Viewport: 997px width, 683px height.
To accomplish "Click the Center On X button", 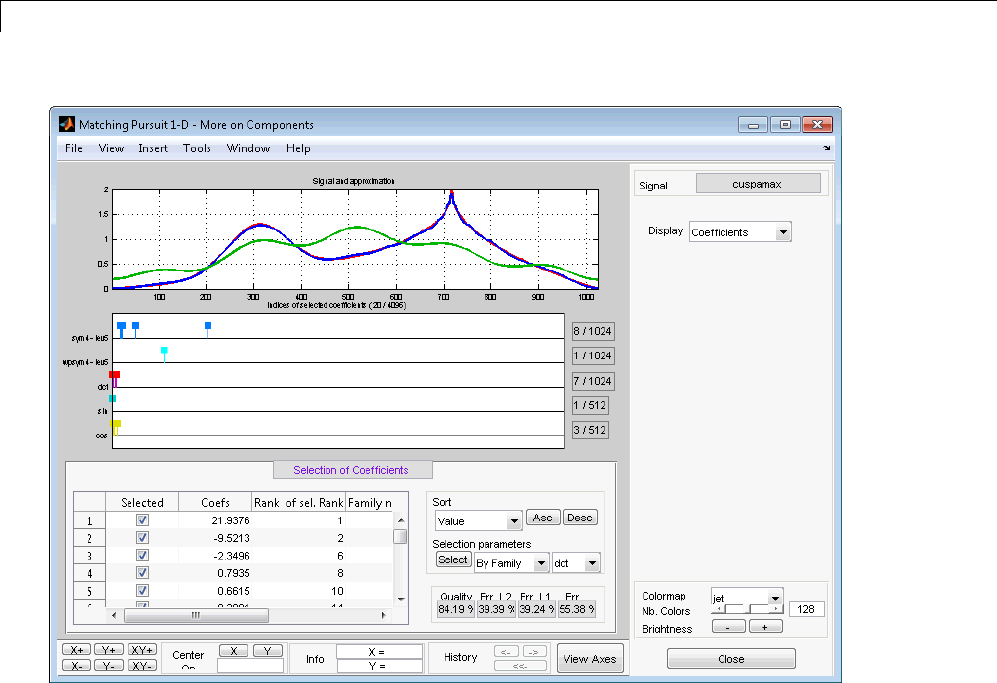I will click(233, 650).
